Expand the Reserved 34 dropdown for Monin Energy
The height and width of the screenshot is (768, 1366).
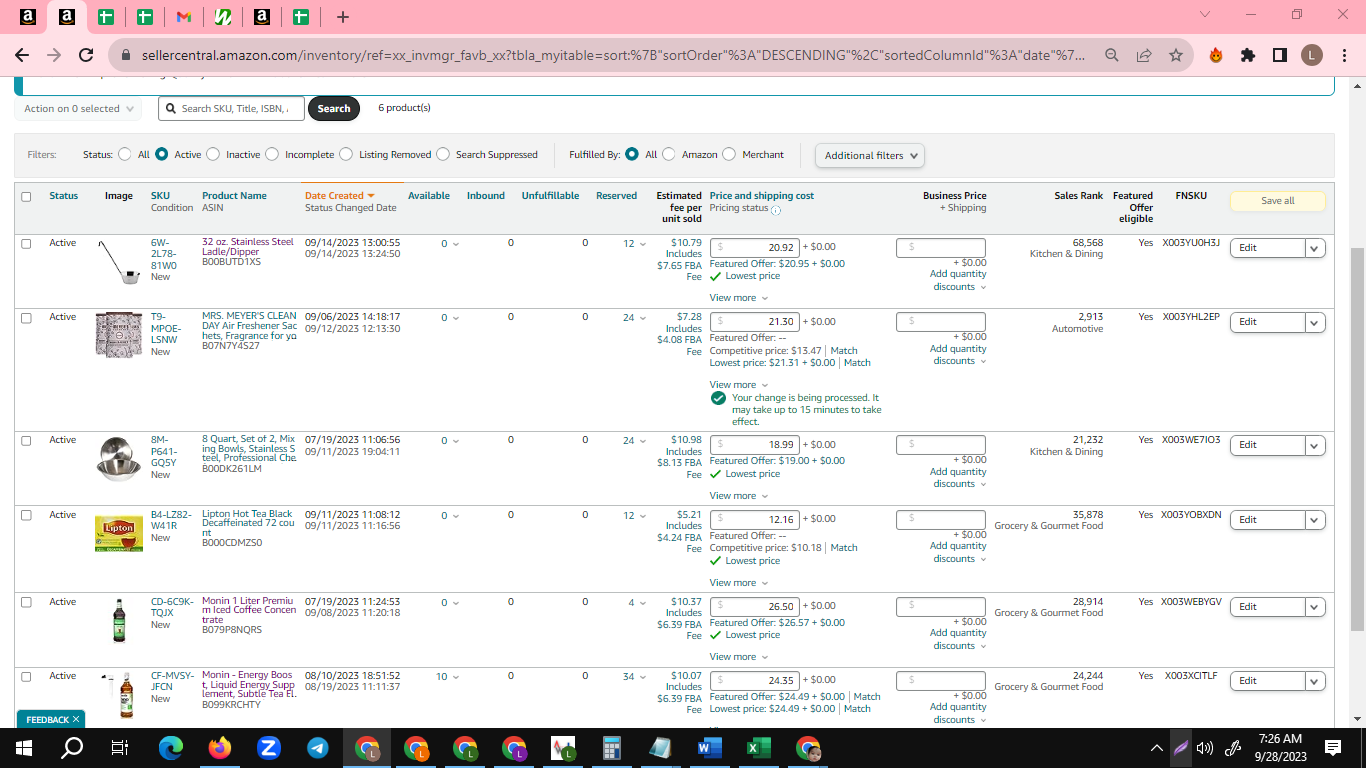click(634, 677)
